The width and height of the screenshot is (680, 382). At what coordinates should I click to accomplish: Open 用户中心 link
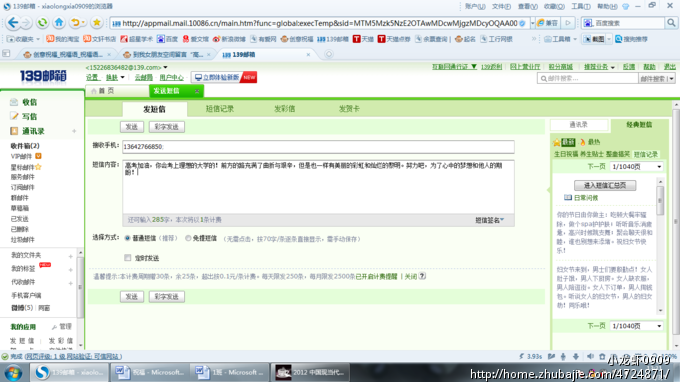click(171, 77)
